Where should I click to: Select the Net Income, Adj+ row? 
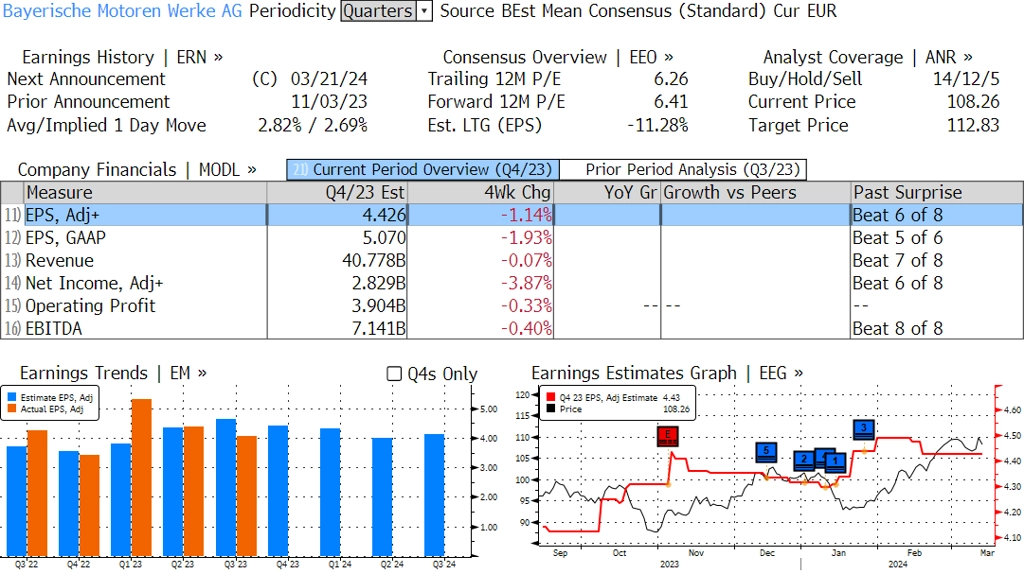[512, 283]
